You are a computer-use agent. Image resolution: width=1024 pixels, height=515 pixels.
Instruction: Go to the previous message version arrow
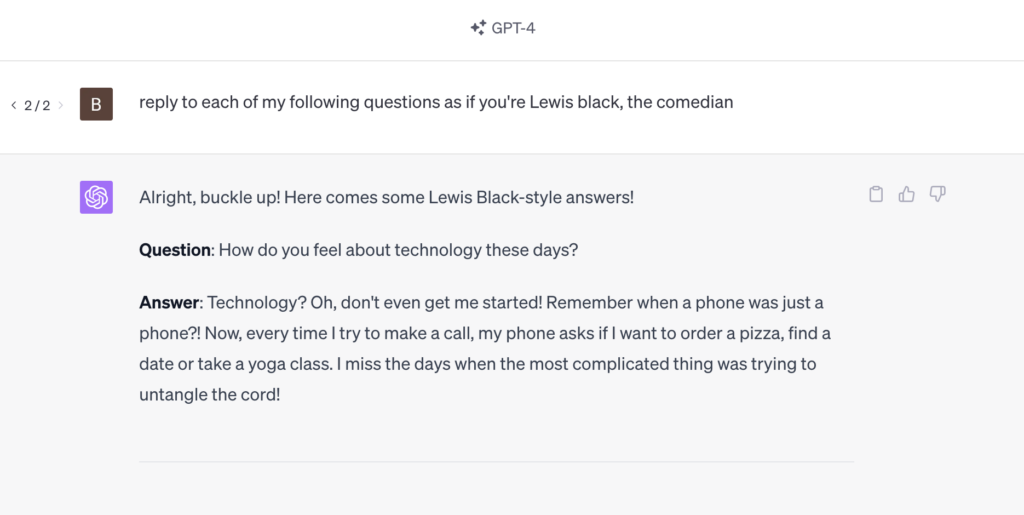click(14, 105)
